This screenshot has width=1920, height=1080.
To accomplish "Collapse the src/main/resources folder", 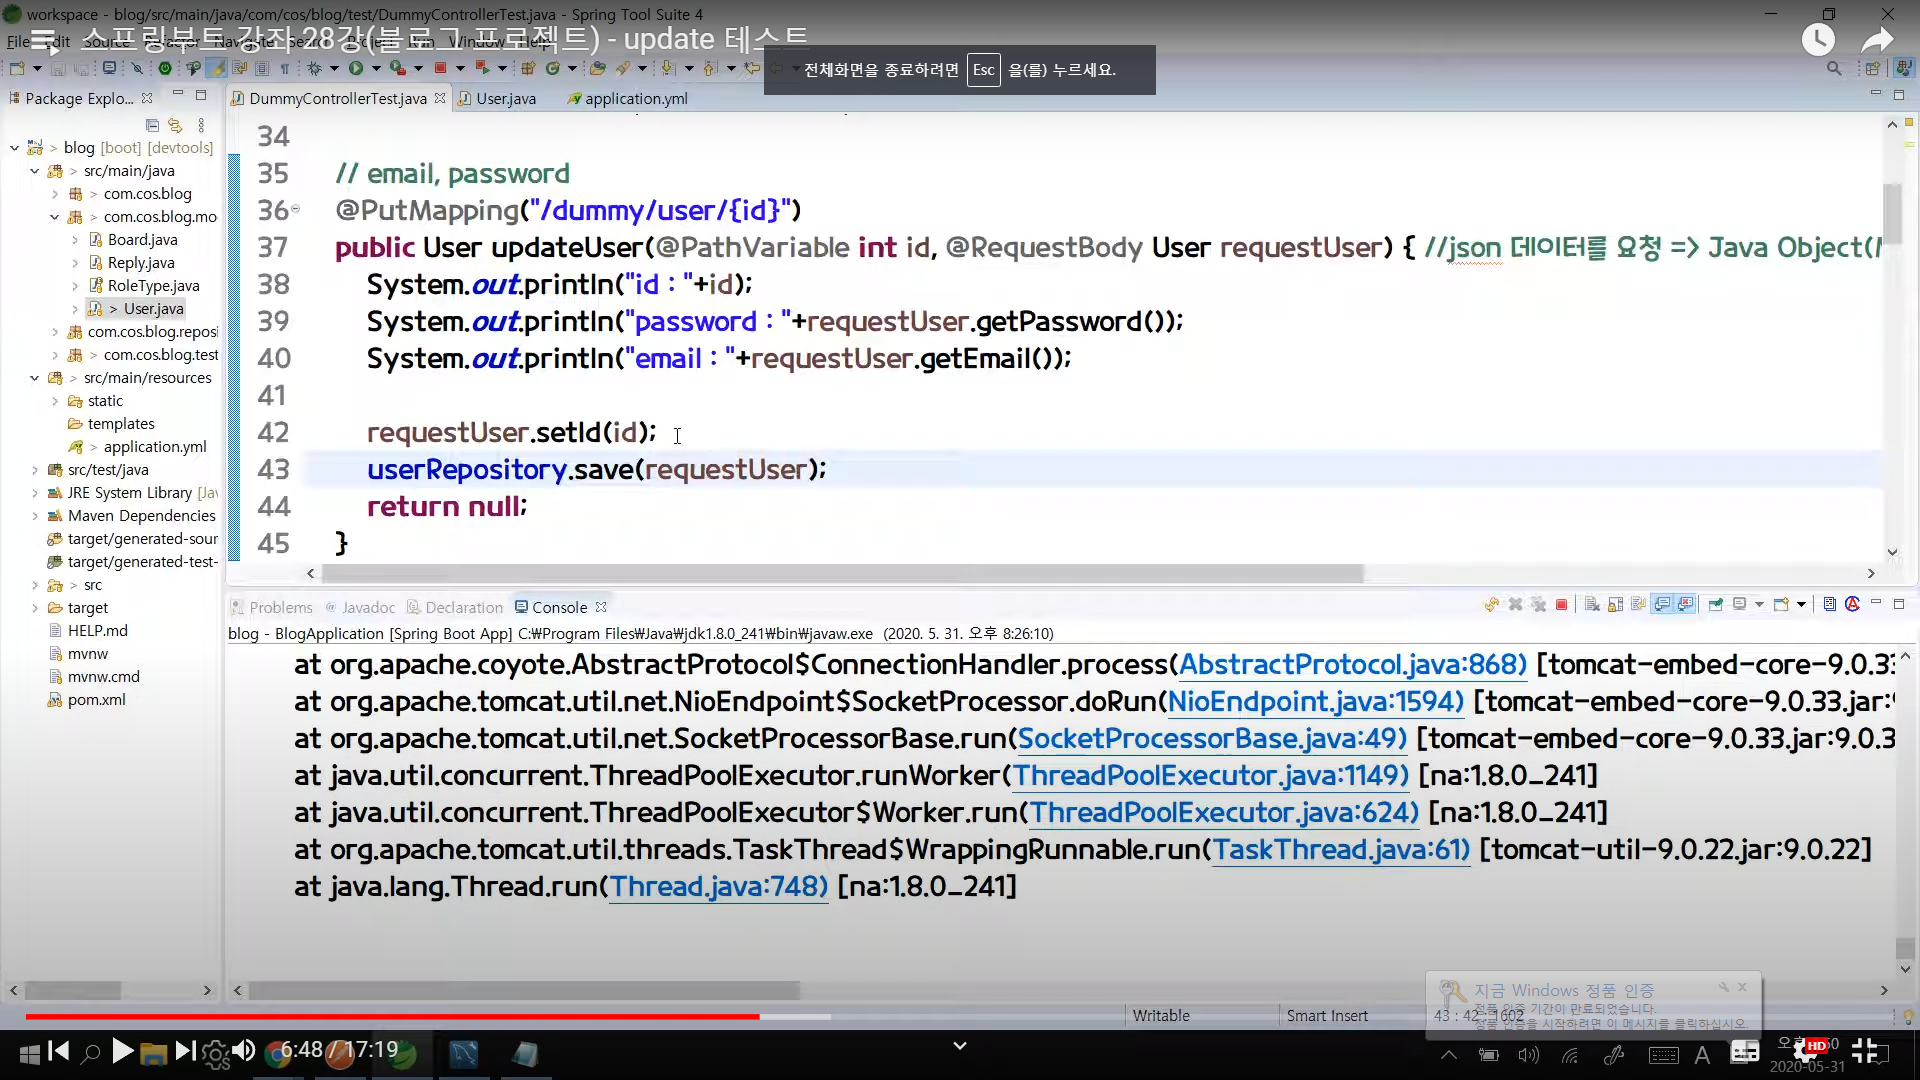I will [x=35, y=378].
